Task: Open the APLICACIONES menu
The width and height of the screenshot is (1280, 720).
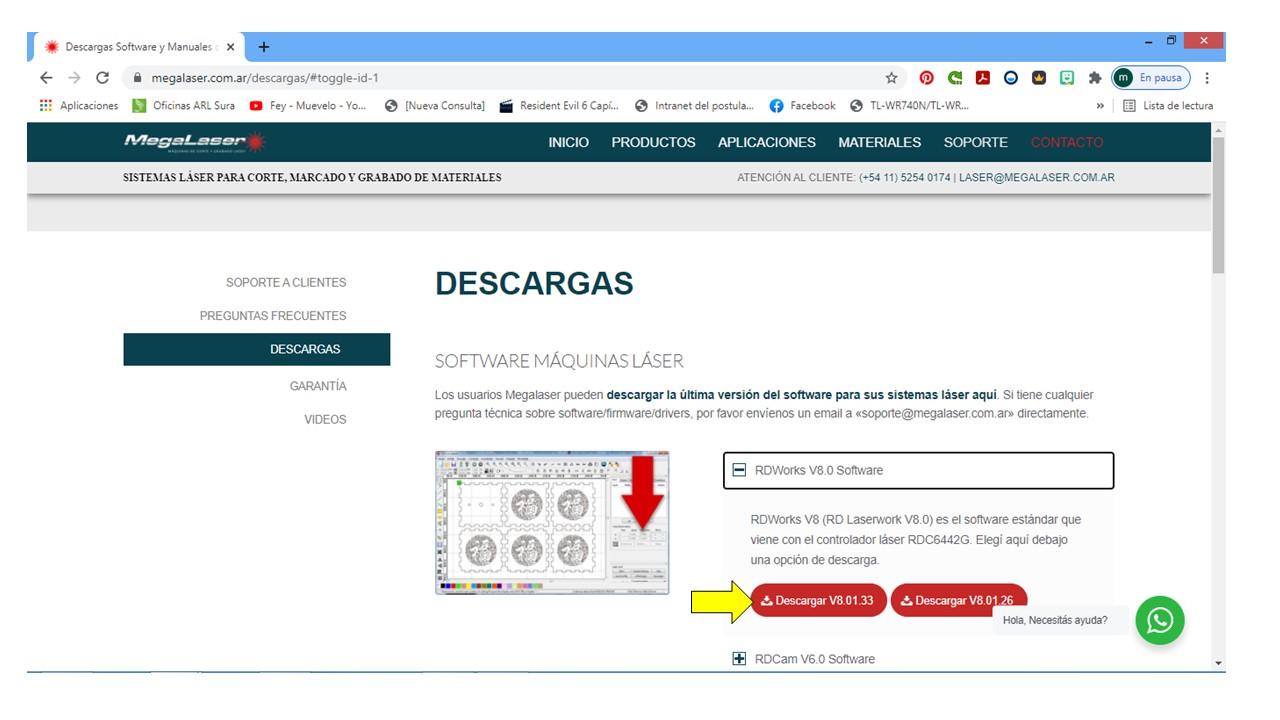Action: point(767,143)
